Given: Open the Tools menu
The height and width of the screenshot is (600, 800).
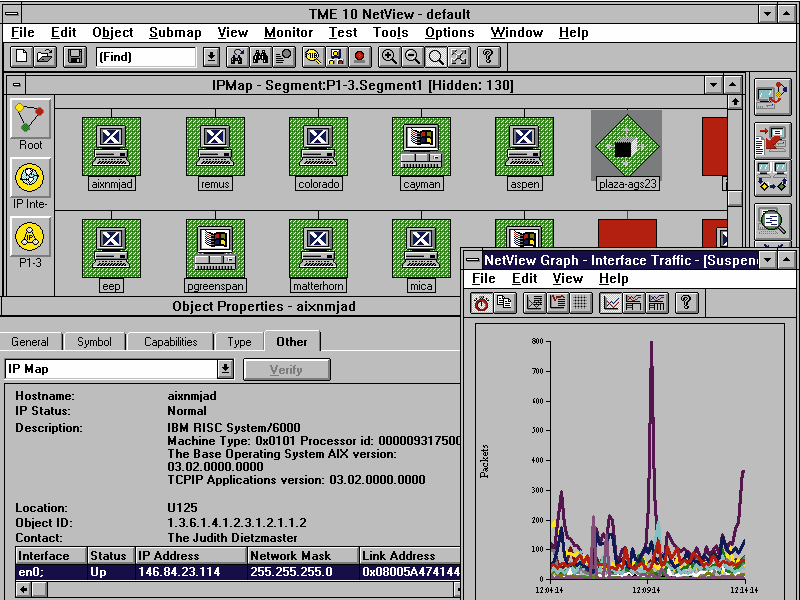Looking at the screenshot, I should (x=390, y=33).
